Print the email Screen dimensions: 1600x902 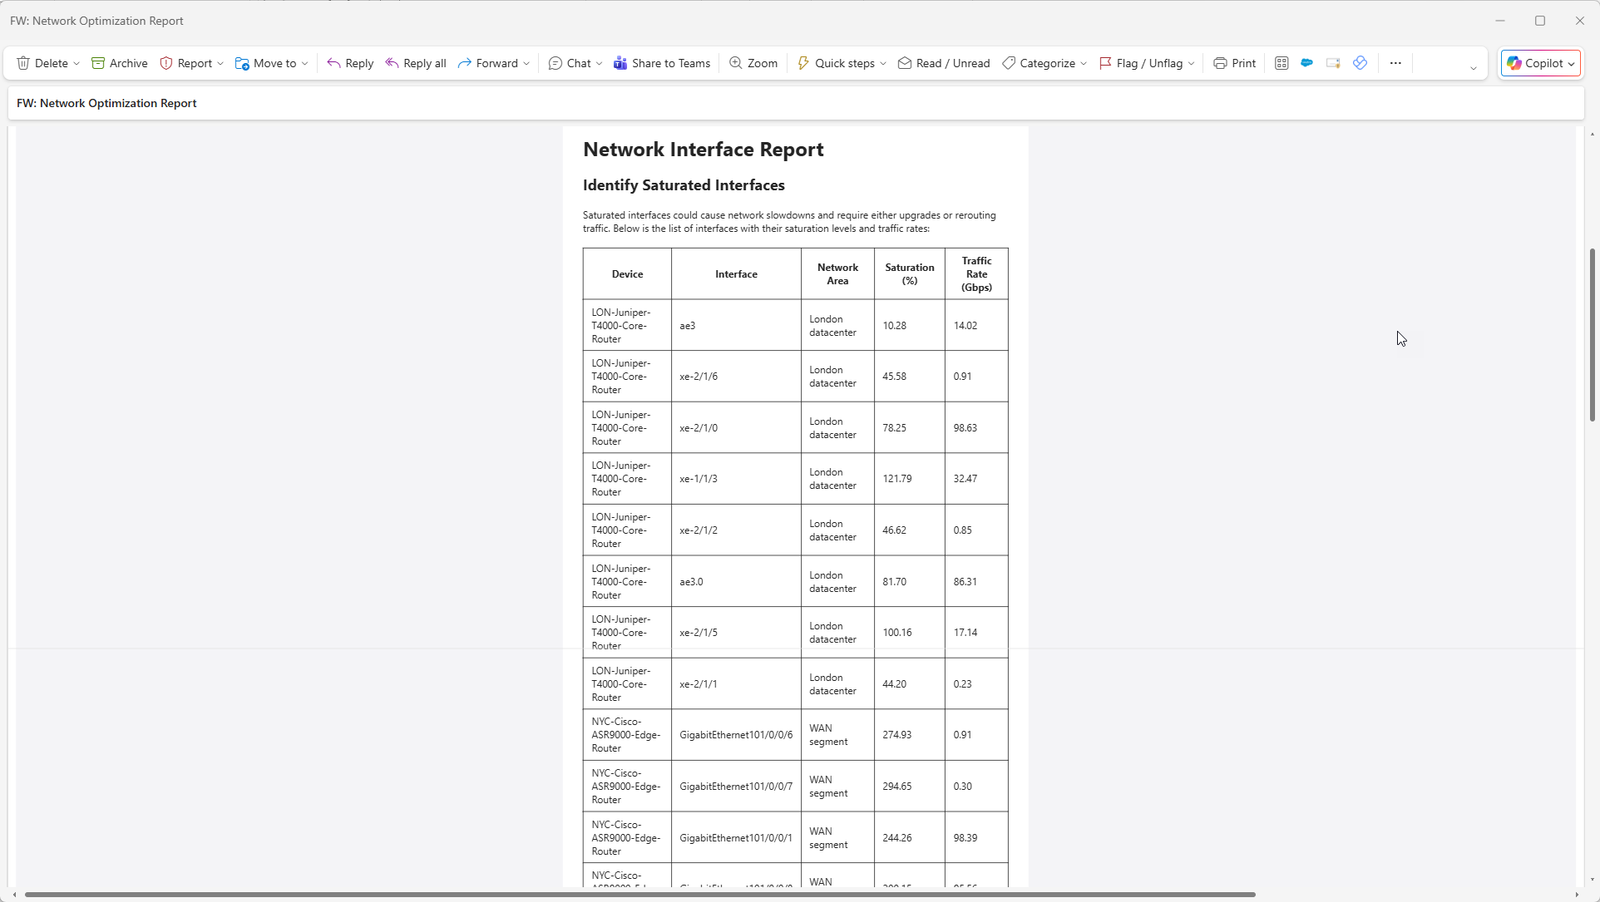tap(1234, 63)
